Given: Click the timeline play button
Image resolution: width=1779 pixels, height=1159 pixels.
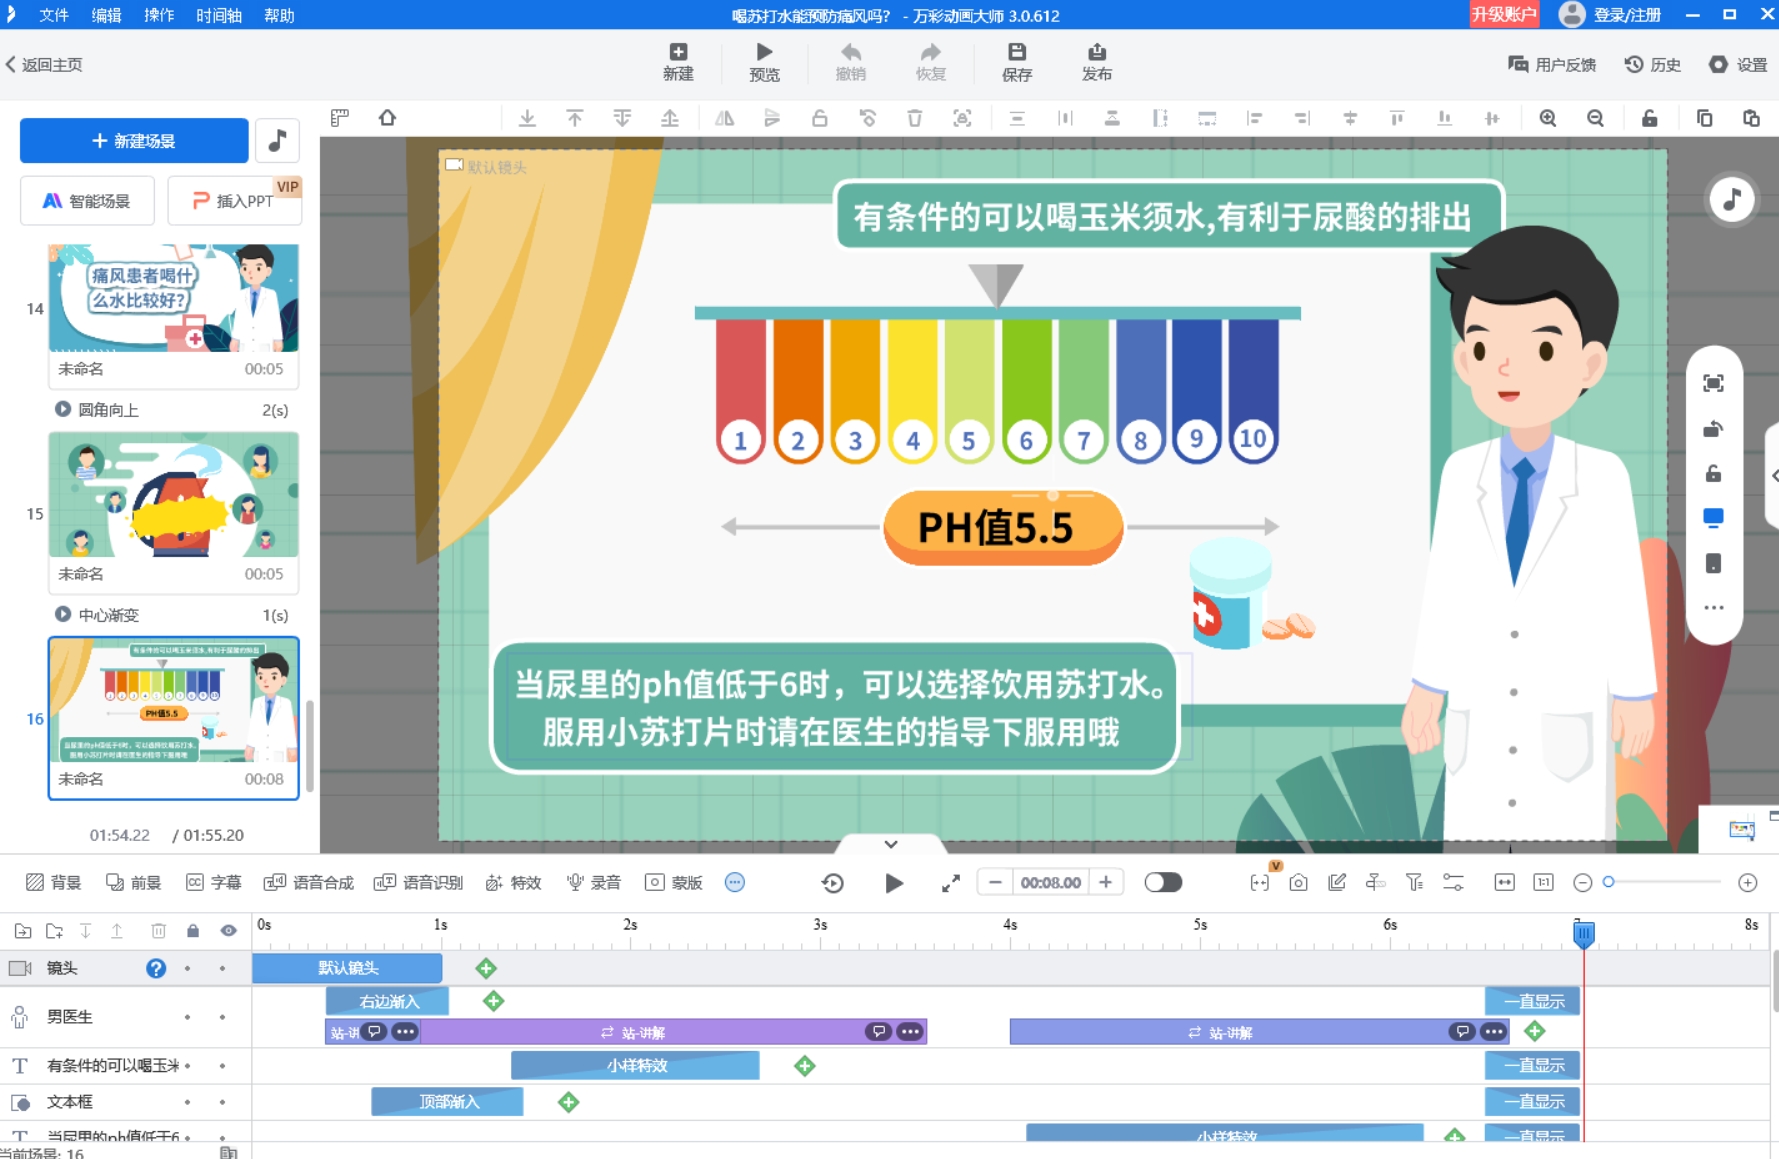Looking at the screenshot, I should coord(894,883).
